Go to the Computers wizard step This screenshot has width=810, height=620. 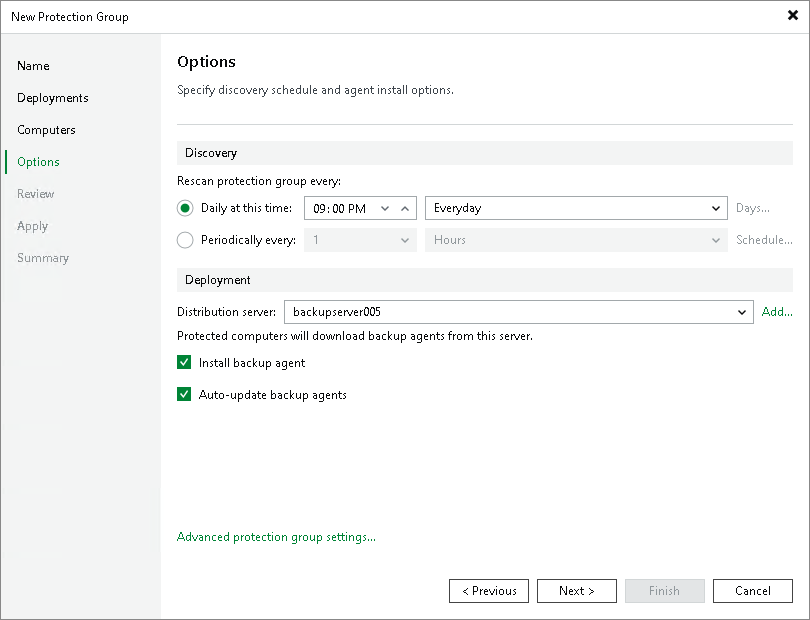46,130
